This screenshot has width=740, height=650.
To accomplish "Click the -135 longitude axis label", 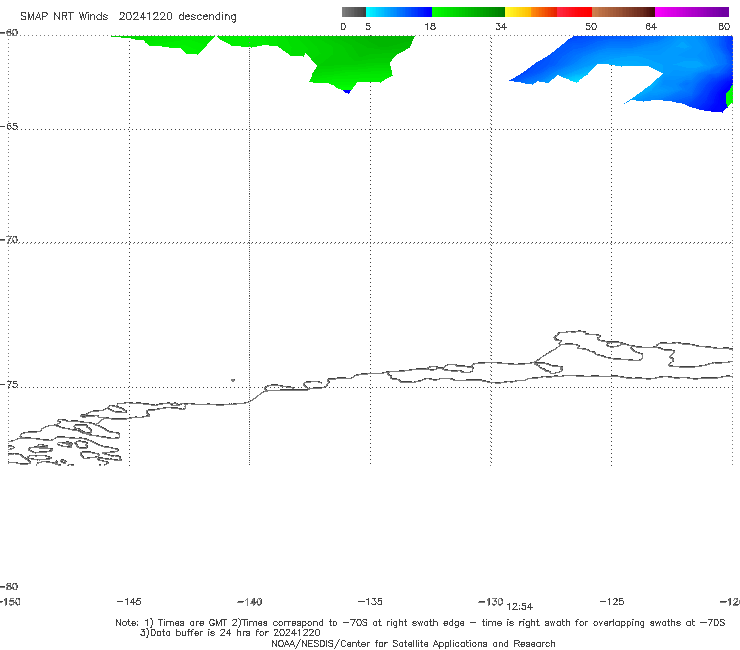I will pyautogui.click(x=370, y=602).
